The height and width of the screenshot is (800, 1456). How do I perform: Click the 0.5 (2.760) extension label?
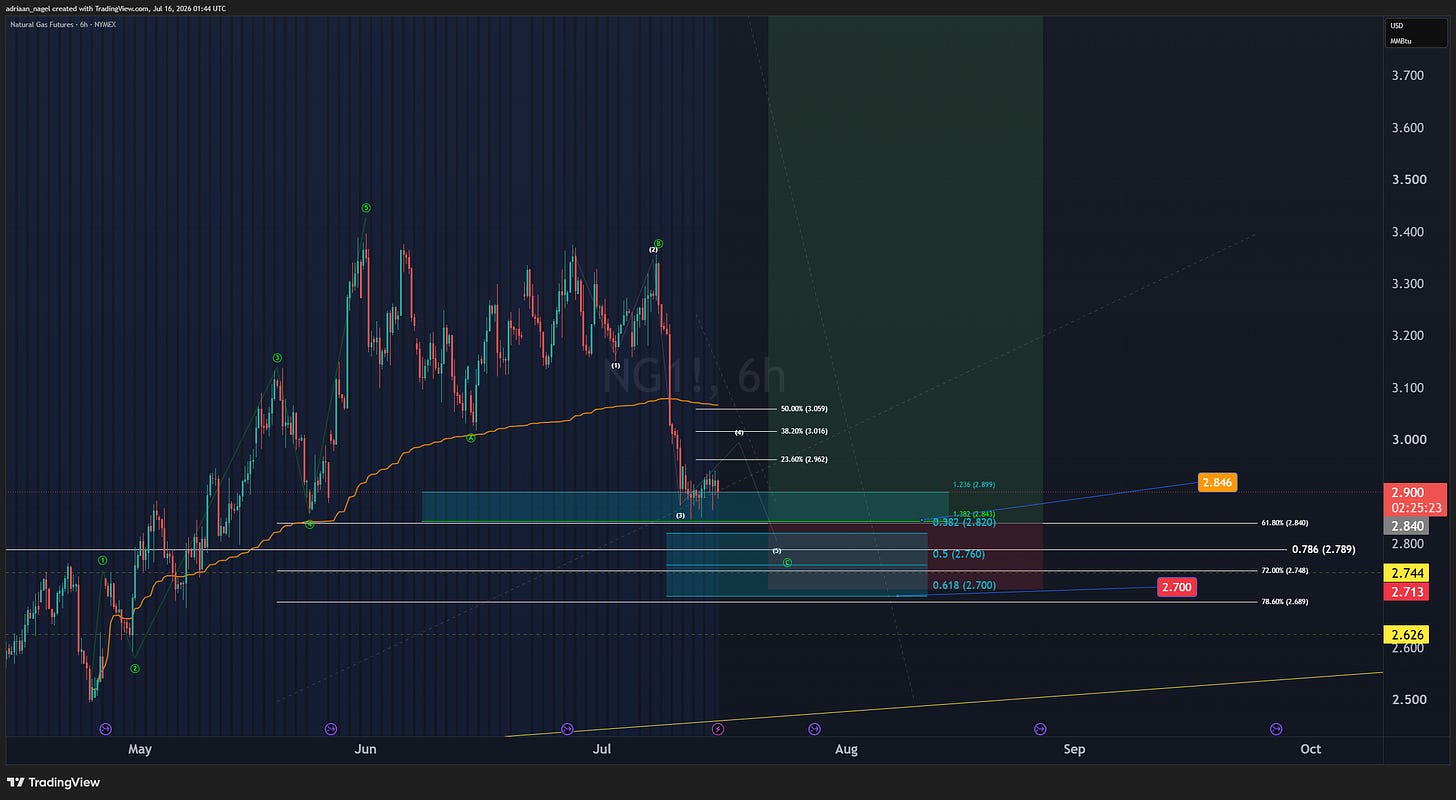[959, 553]
